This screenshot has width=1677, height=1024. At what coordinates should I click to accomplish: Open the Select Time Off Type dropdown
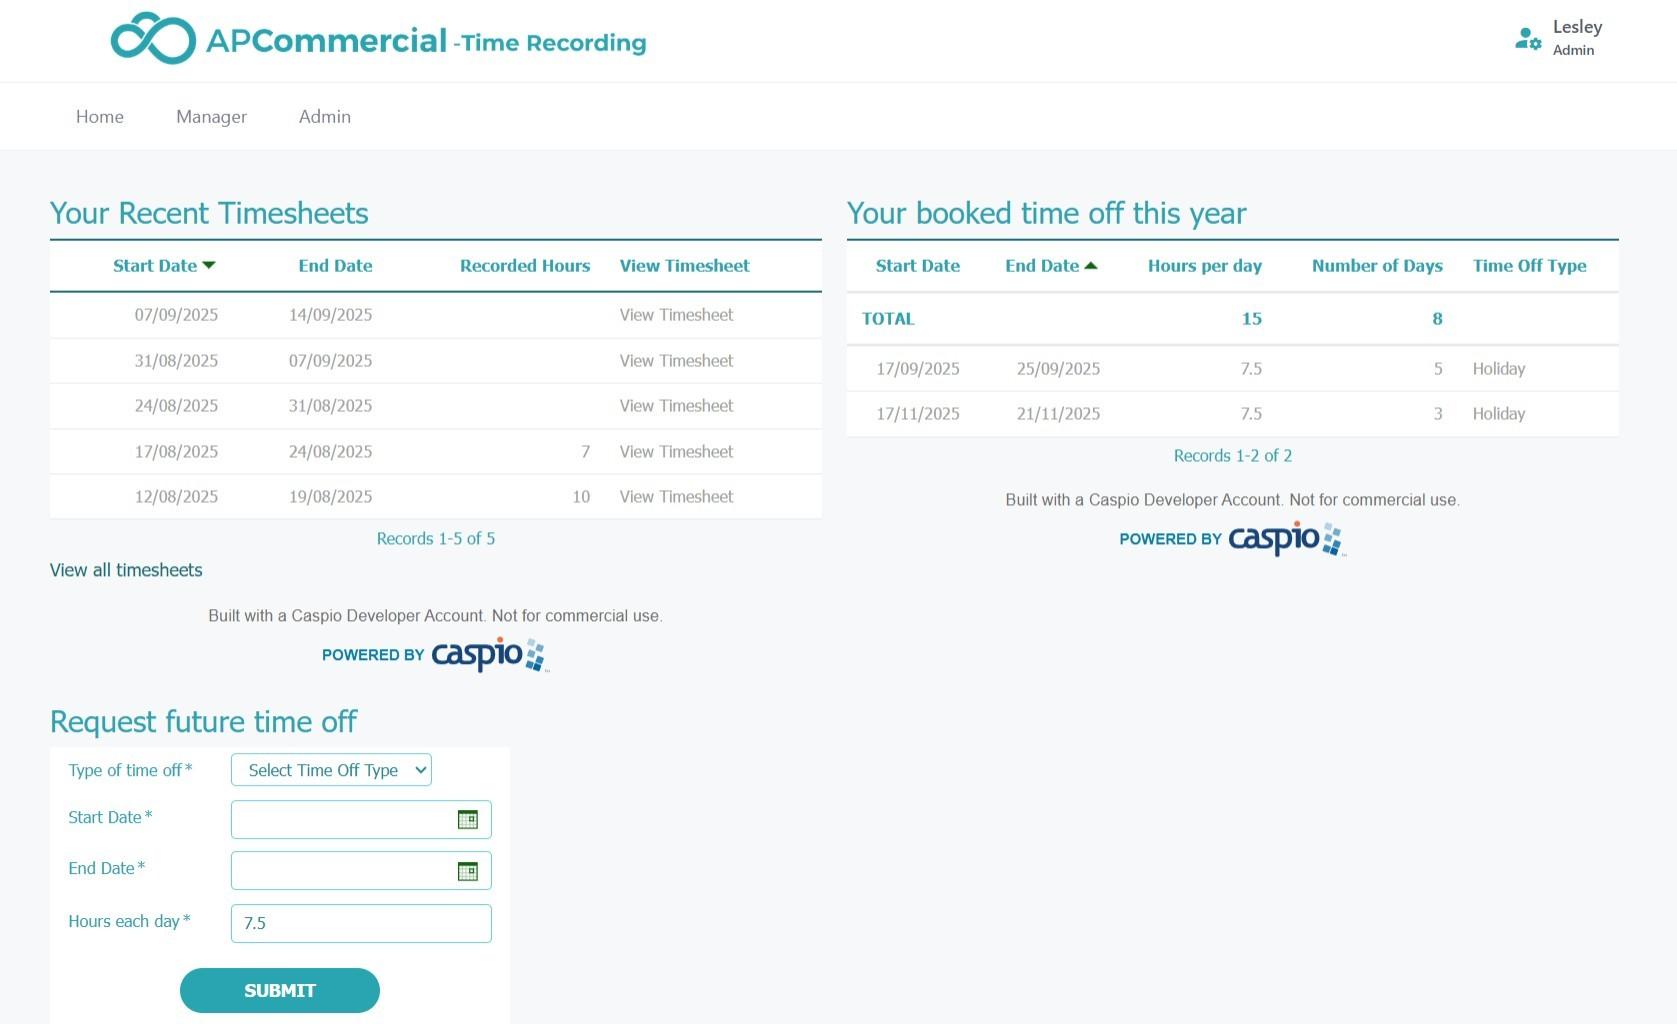pyautogui.click(x=330, y=770)
